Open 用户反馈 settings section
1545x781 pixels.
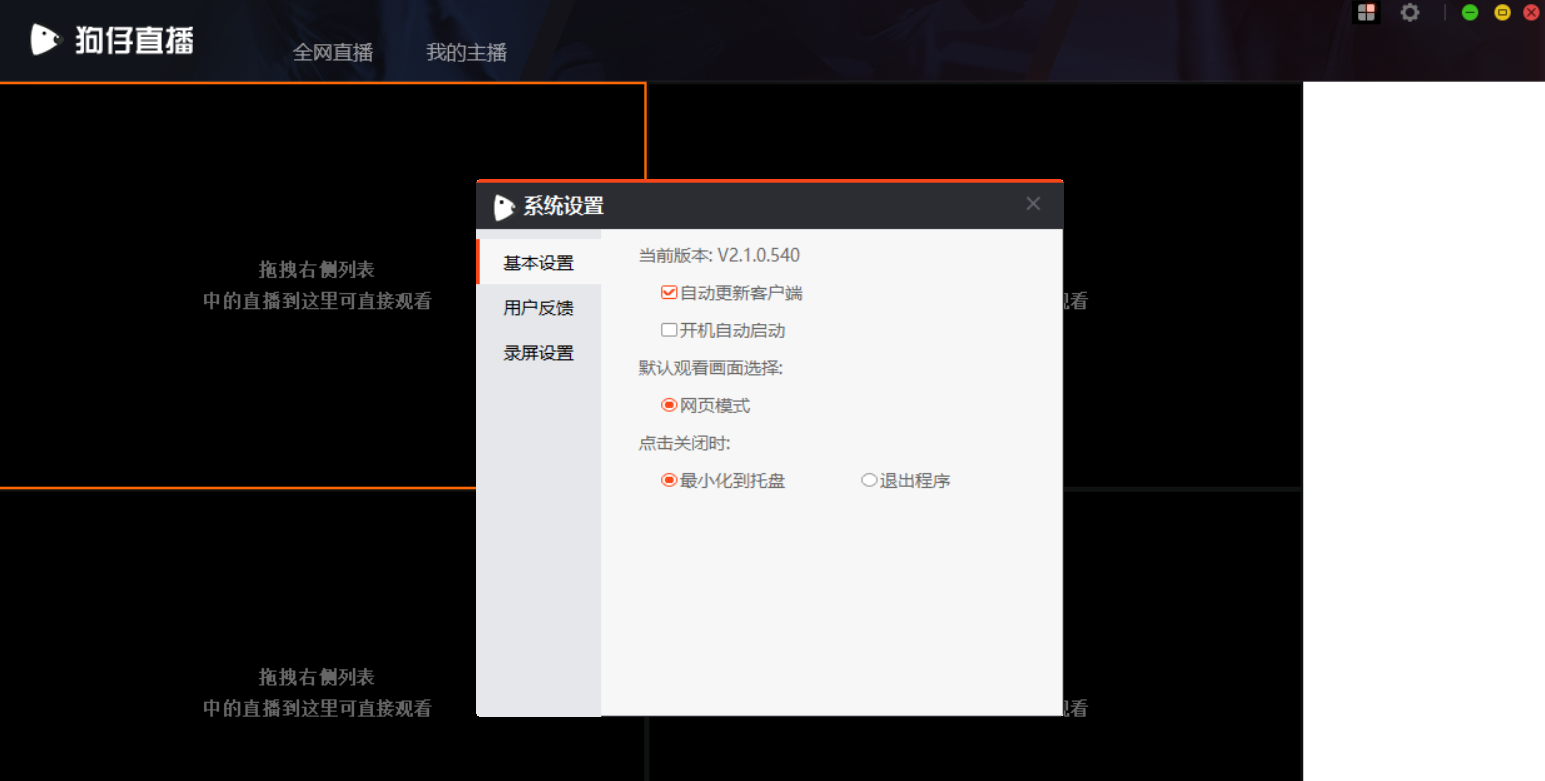[539, 307]
